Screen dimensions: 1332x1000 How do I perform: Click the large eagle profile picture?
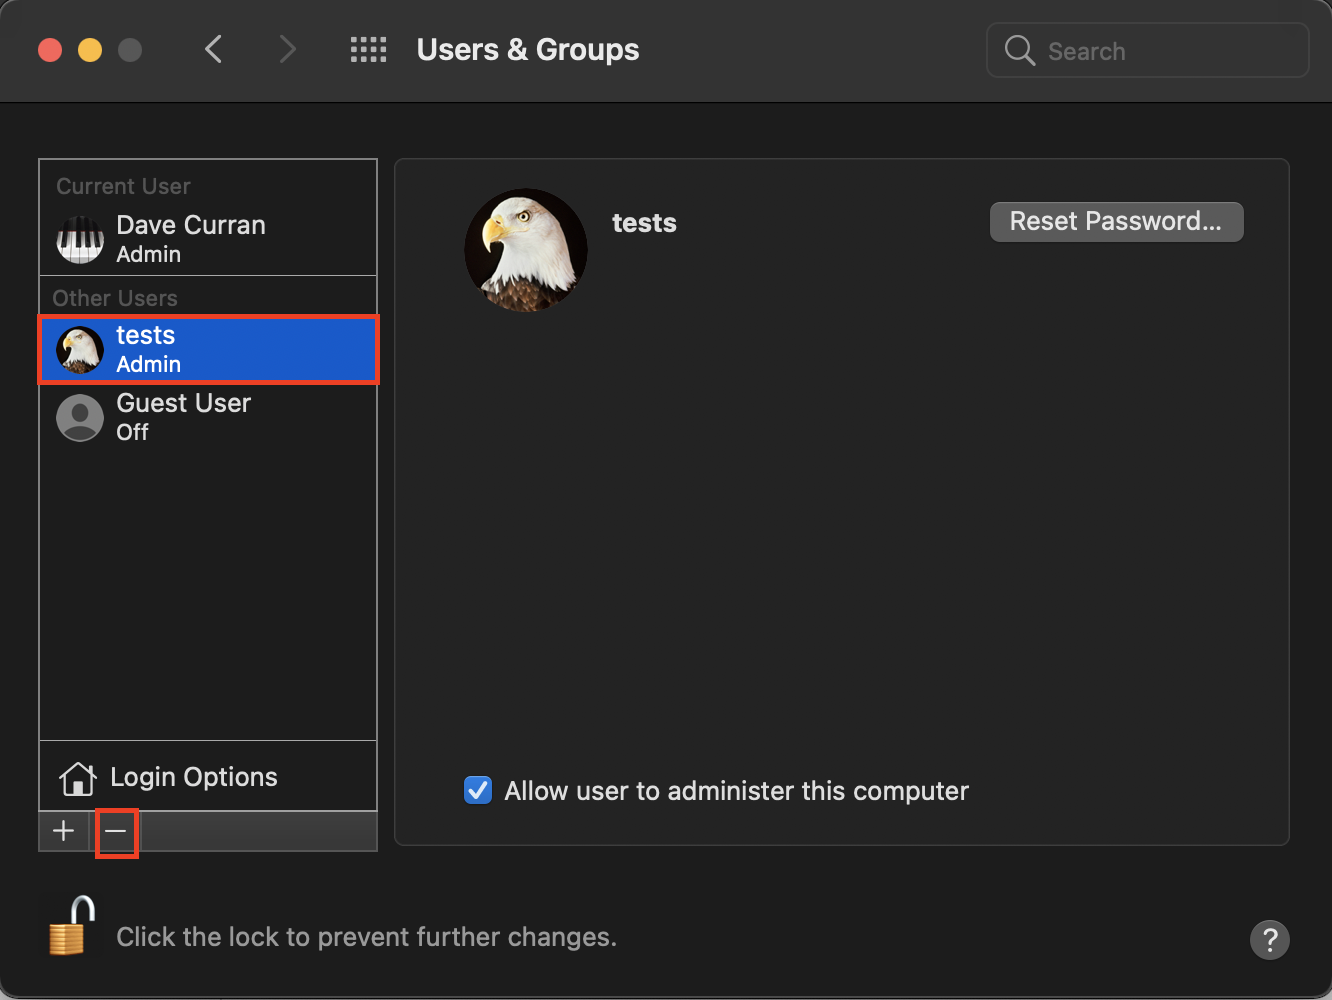[526, 250]
